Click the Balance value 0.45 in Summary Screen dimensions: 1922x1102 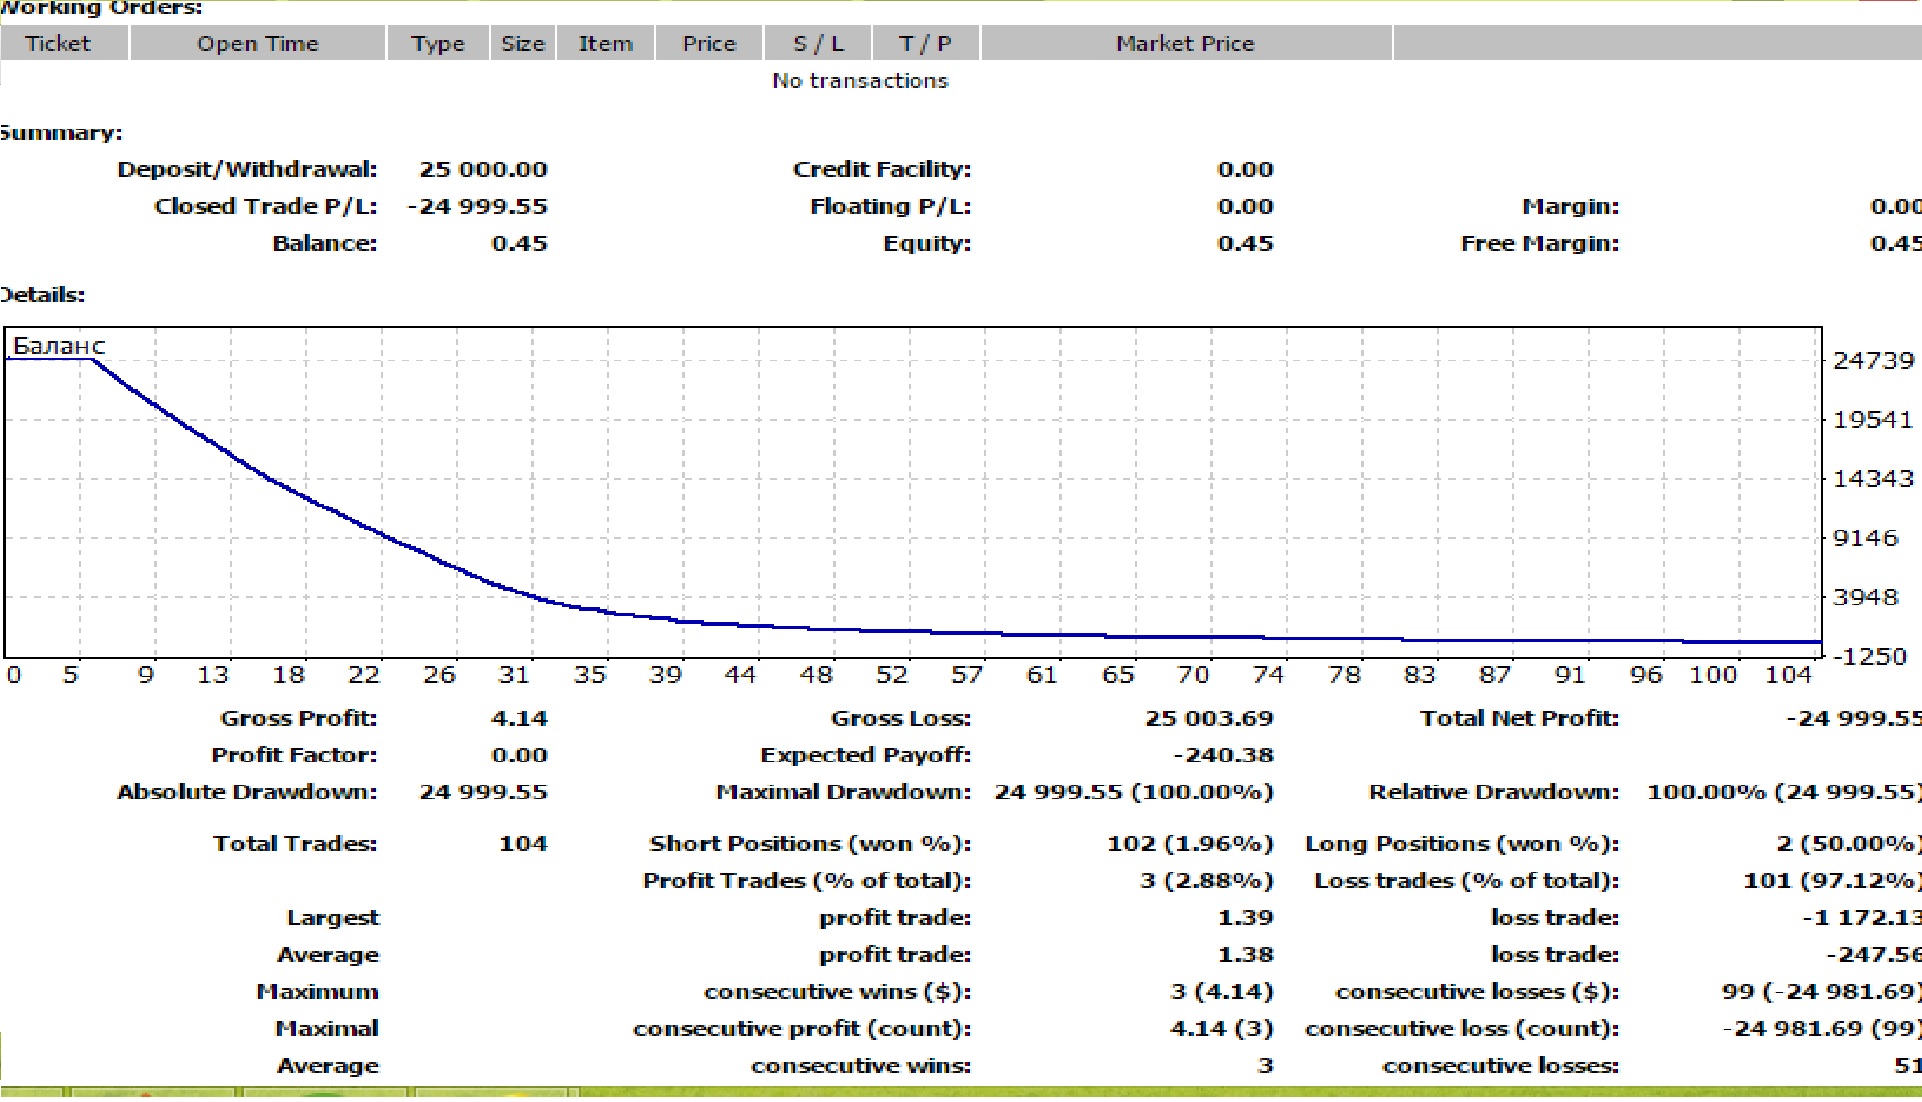pos(519,243)
